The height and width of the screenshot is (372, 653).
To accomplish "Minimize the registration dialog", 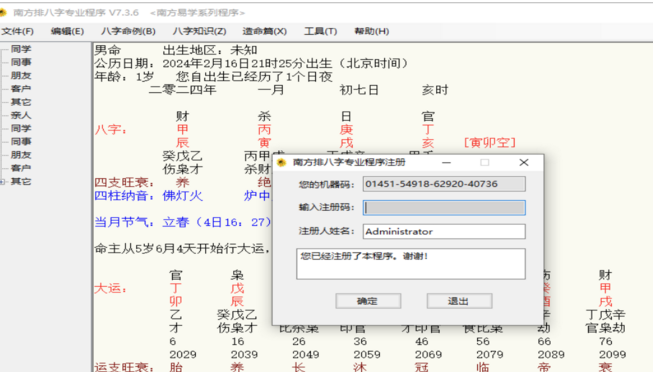I will click(x=446, y=162).
